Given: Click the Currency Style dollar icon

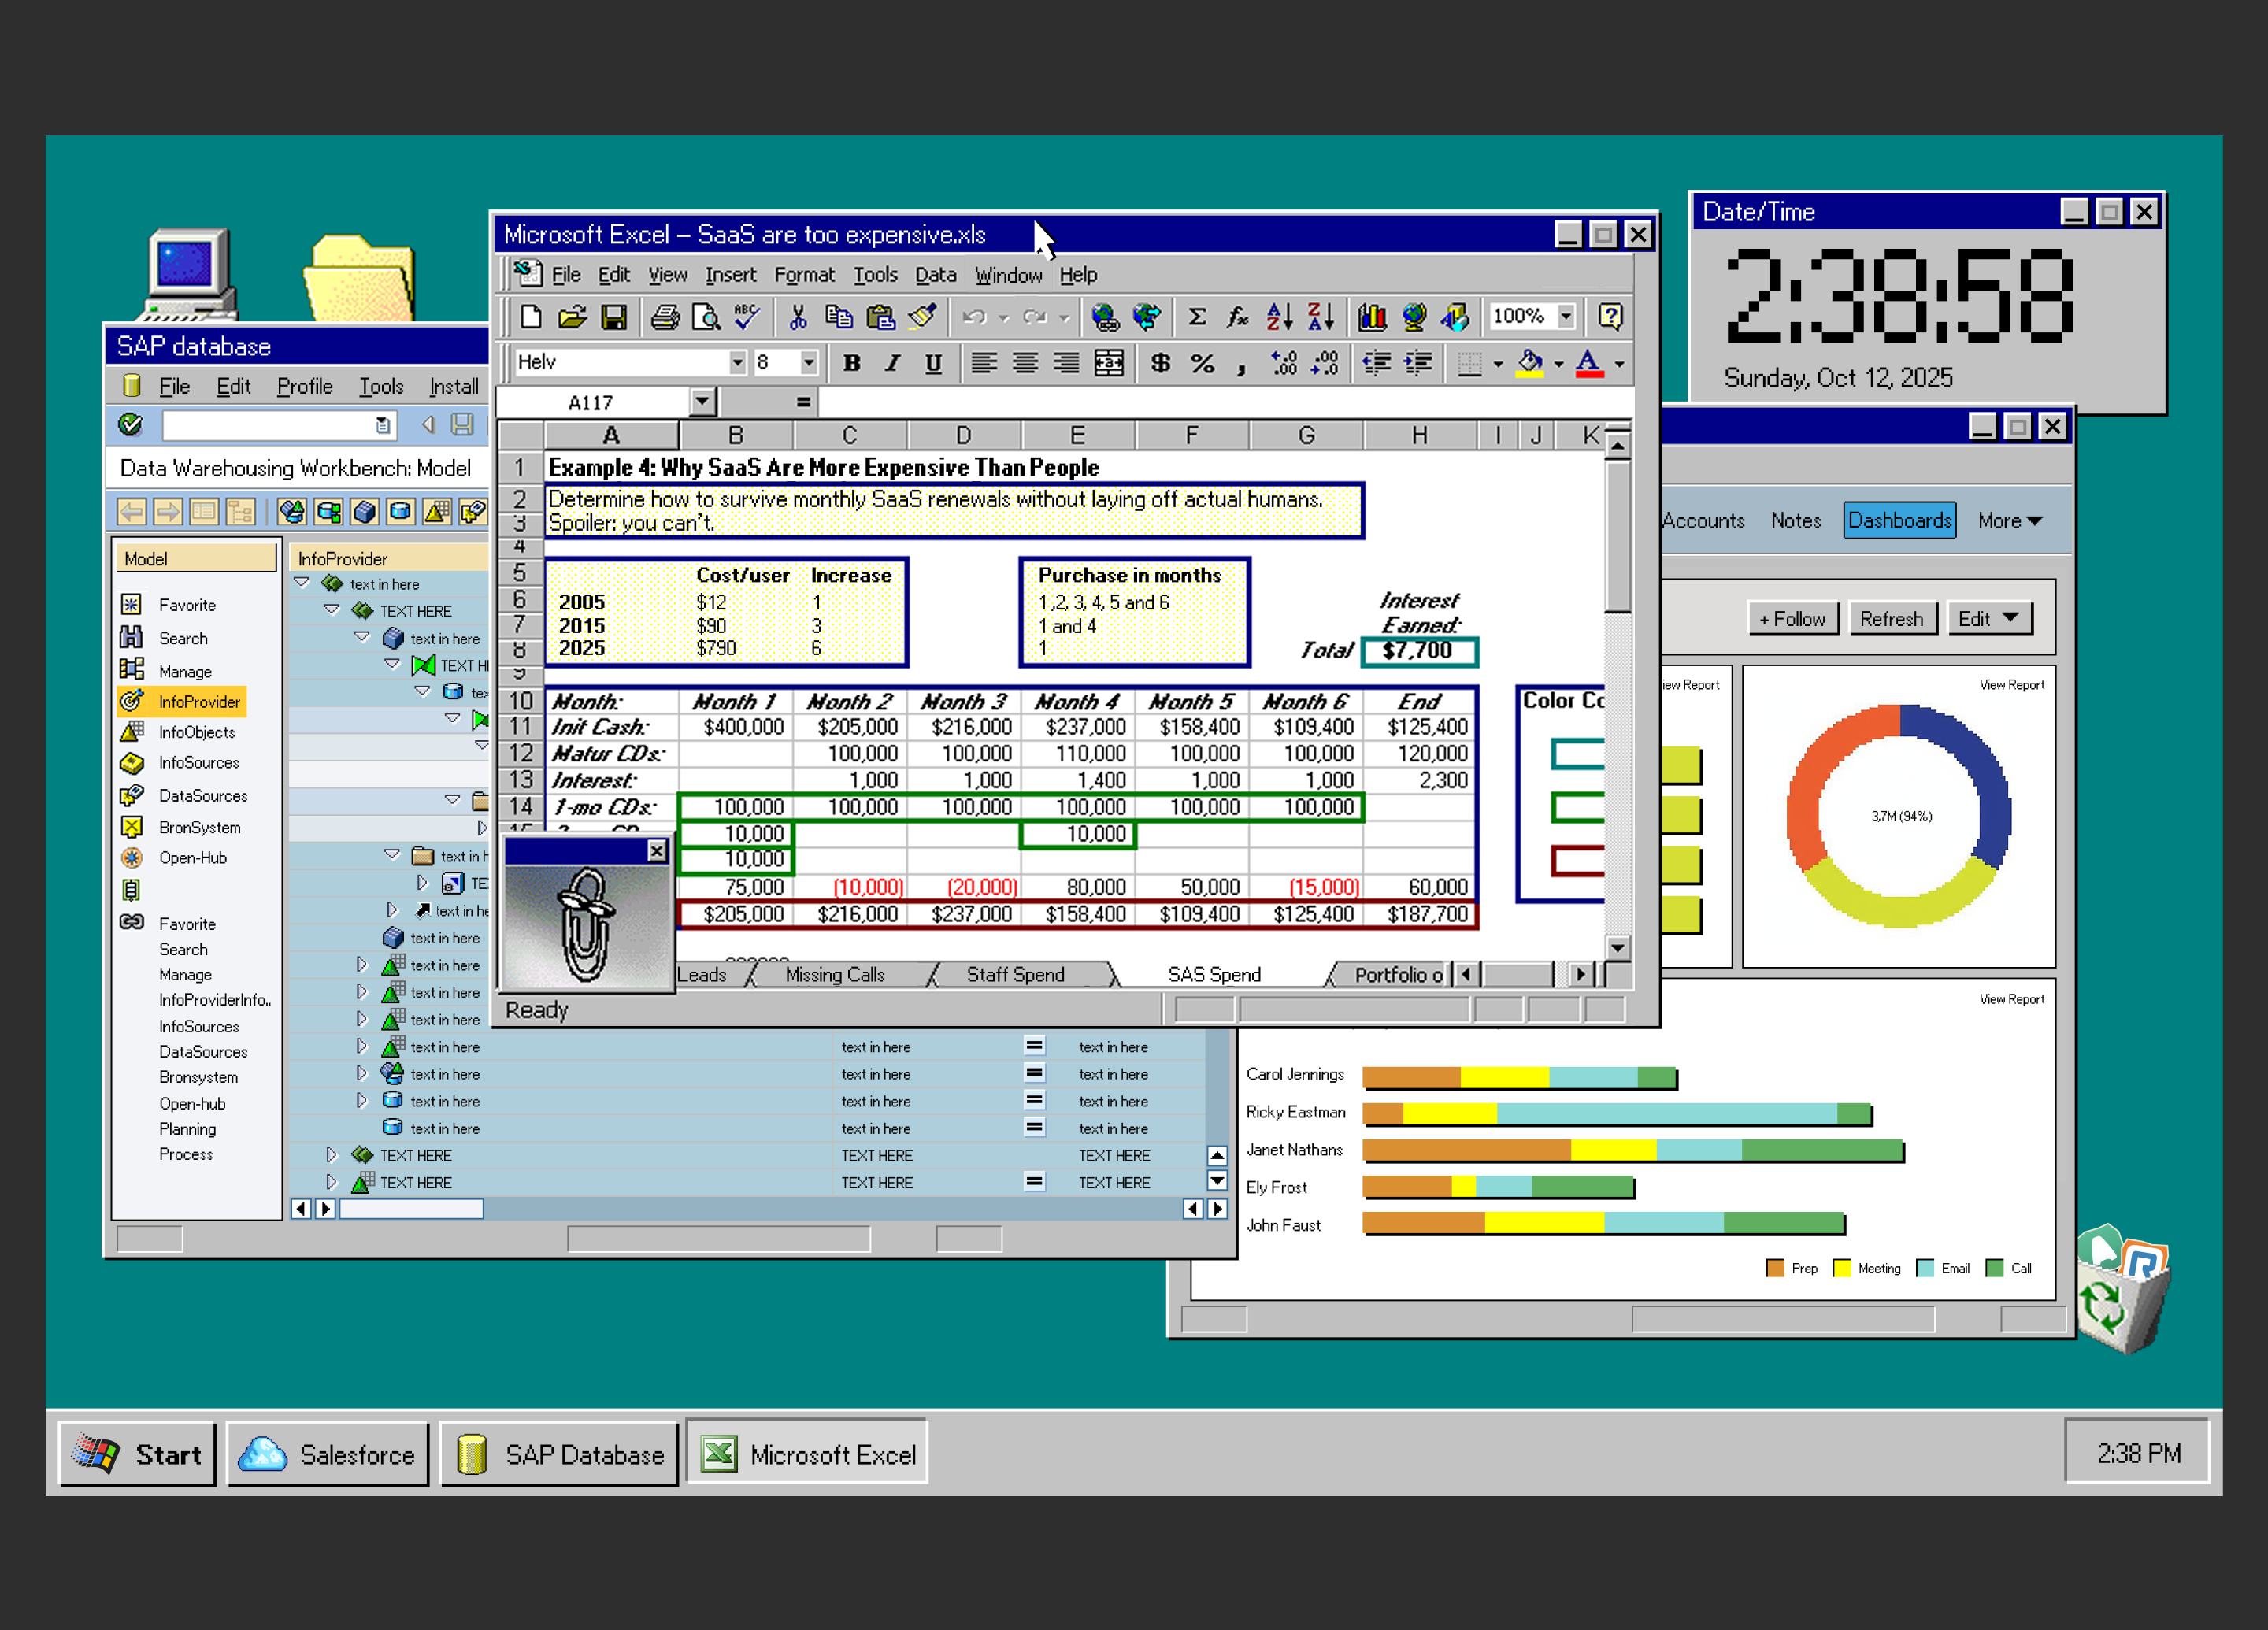Looking at the screenshot, I should pyautogui.click(x=1160, y=363).
